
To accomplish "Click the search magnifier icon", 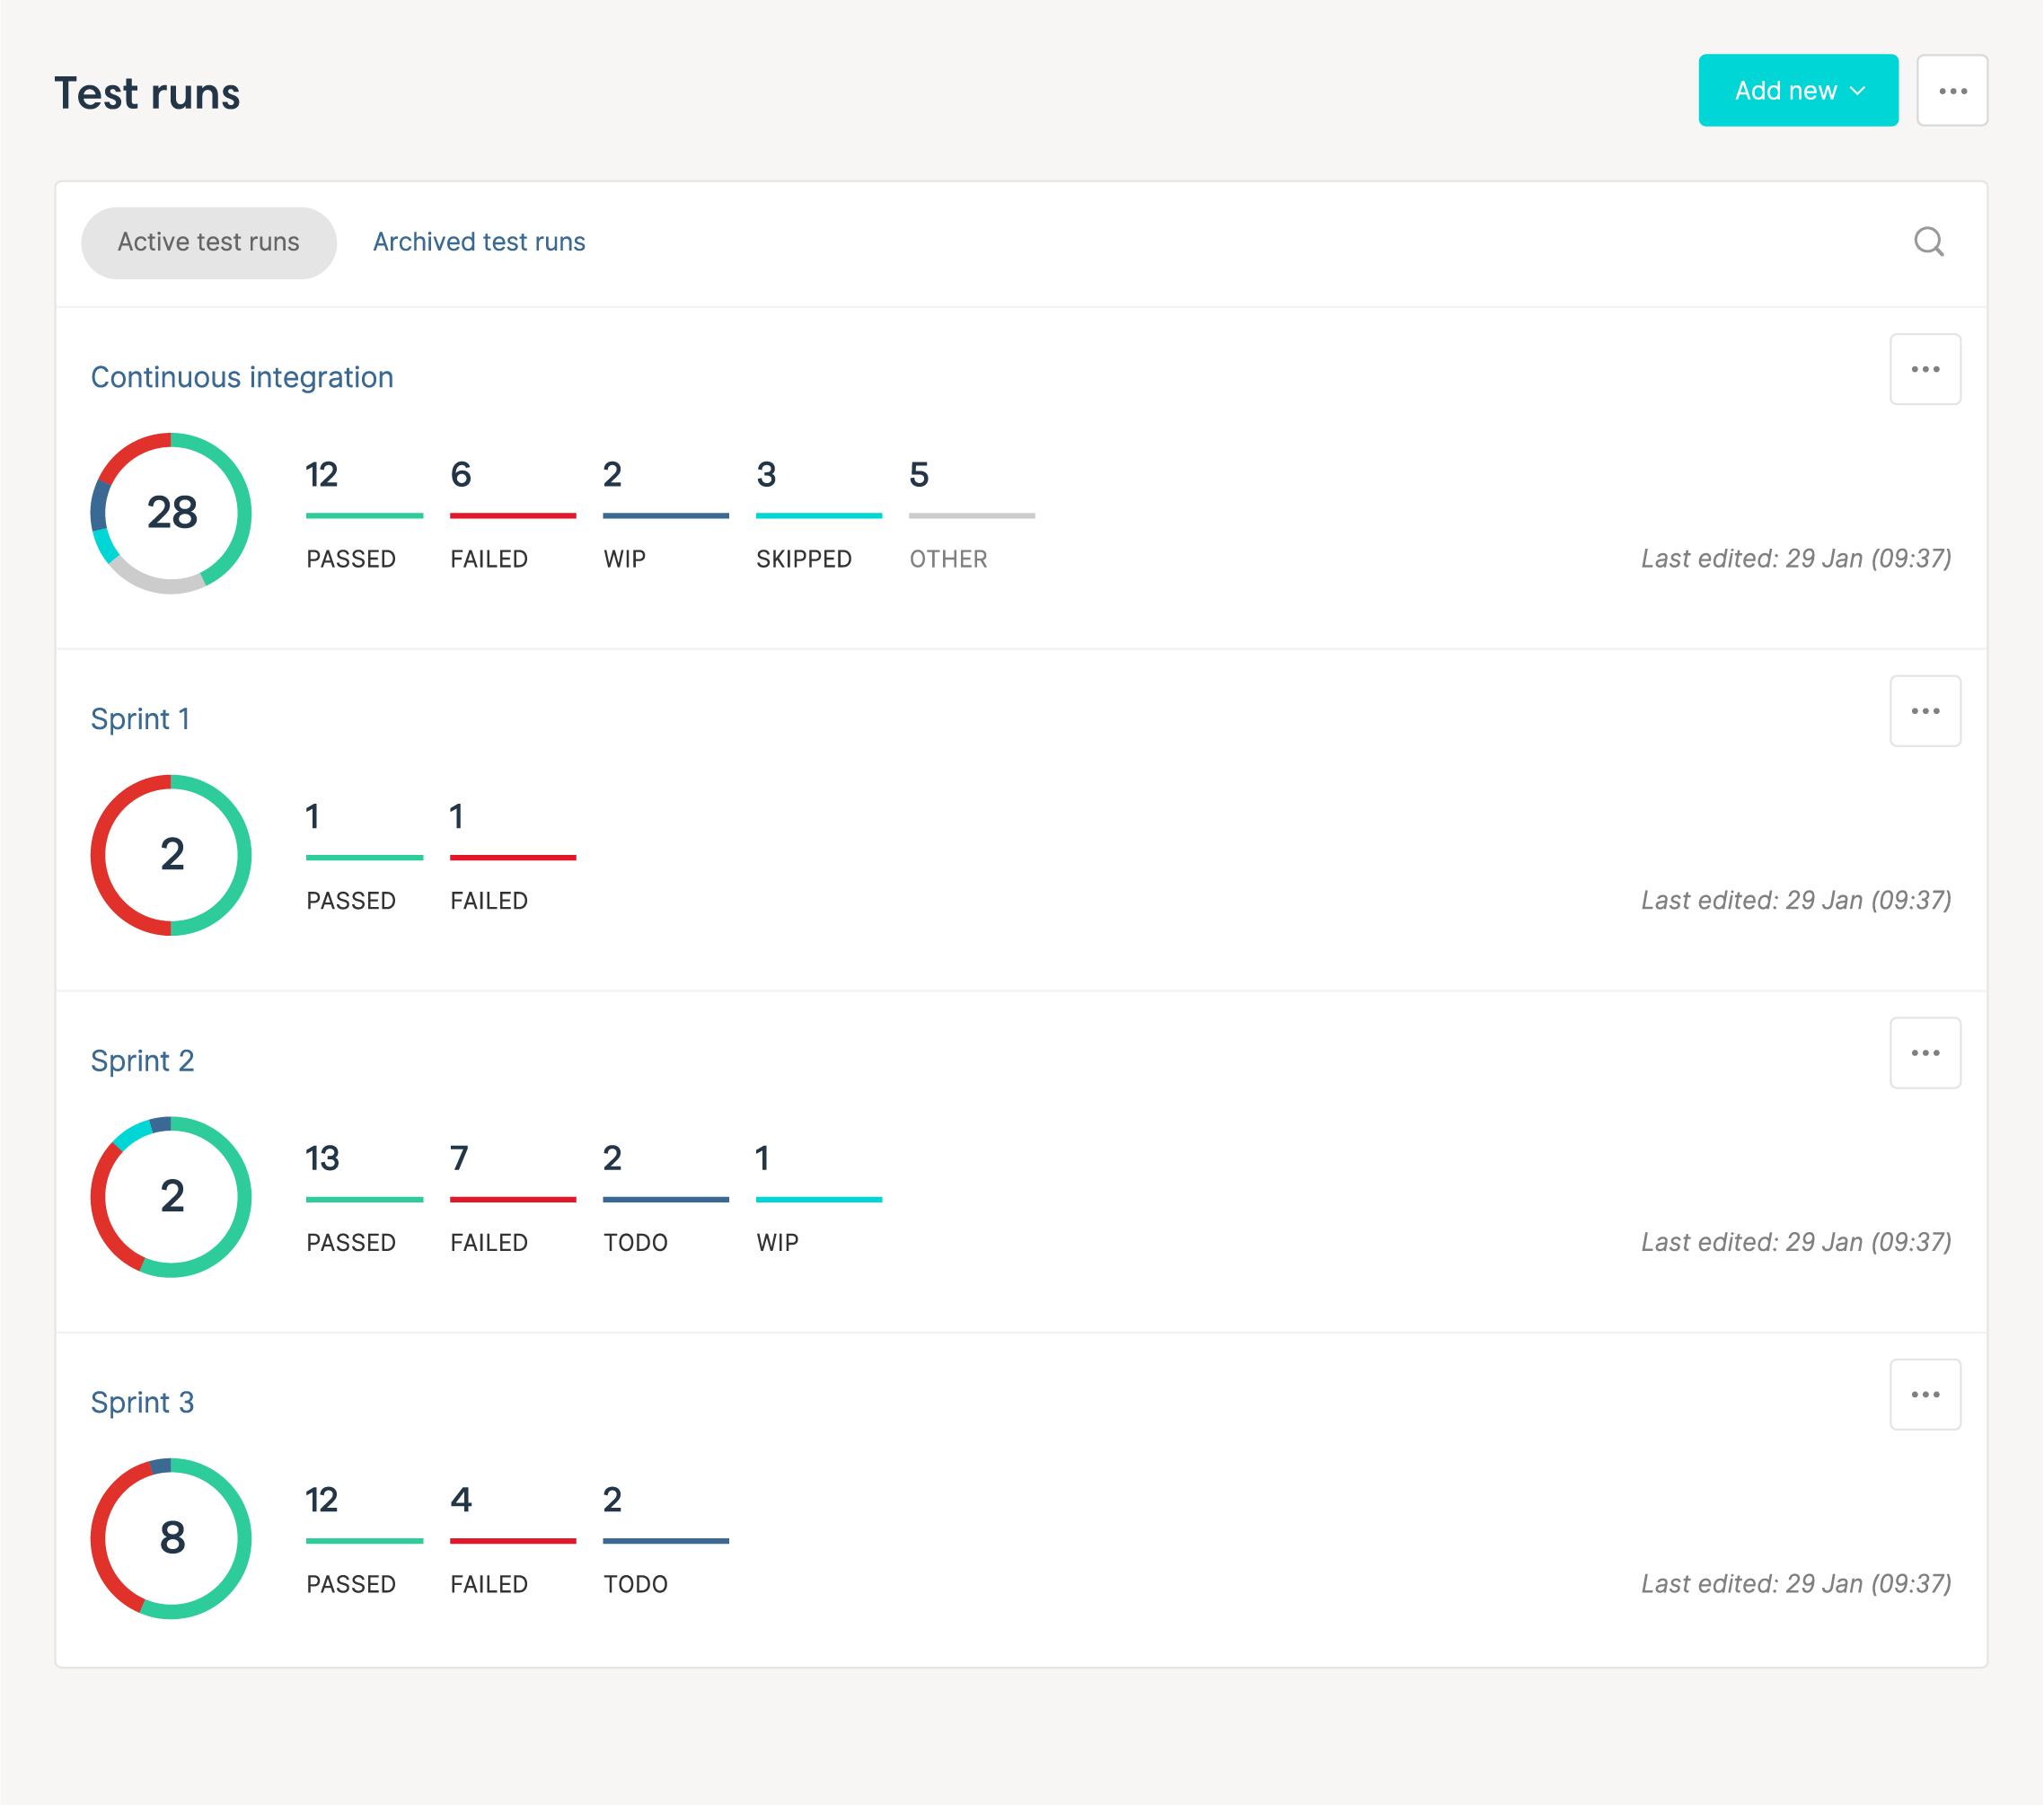I will [1928, 242].
